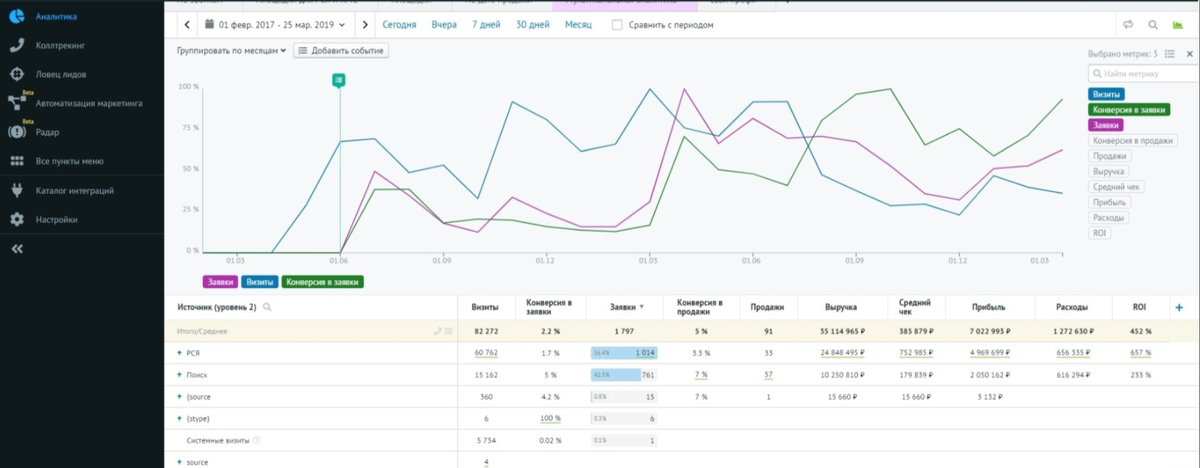The width and height of the screenshot is (1200, 468).
Task: Select the 7 дней quick period
Action: click(x=487, y=24)
